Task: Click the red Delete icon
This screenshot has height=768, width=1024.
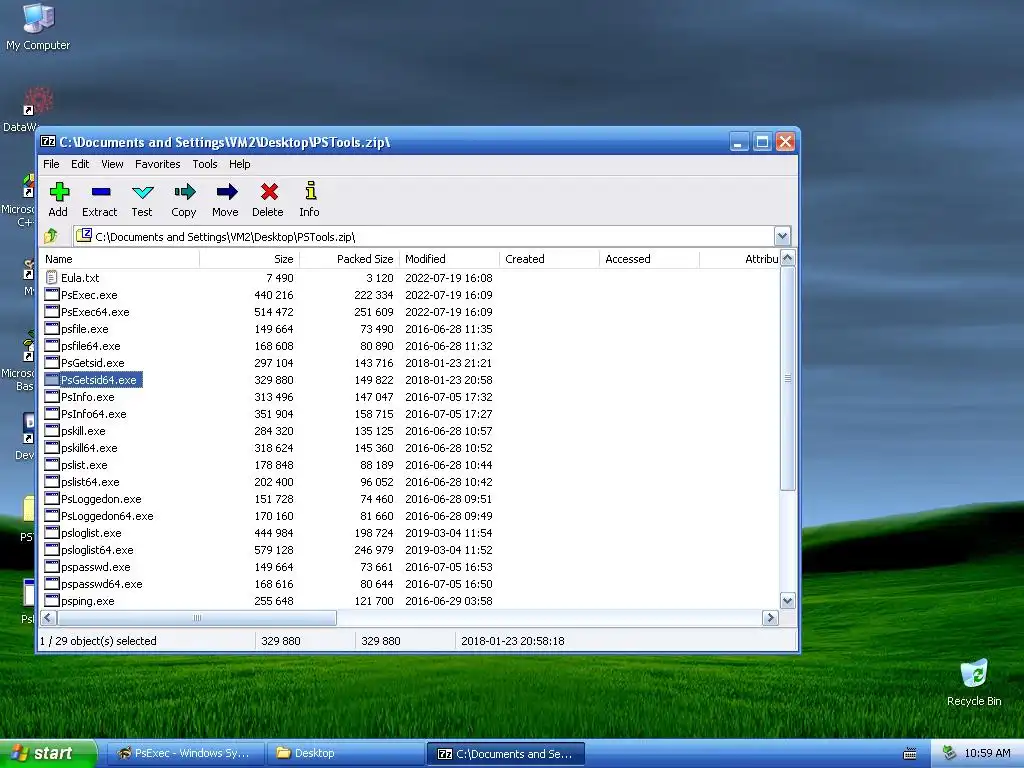Action: pos(268,192)
